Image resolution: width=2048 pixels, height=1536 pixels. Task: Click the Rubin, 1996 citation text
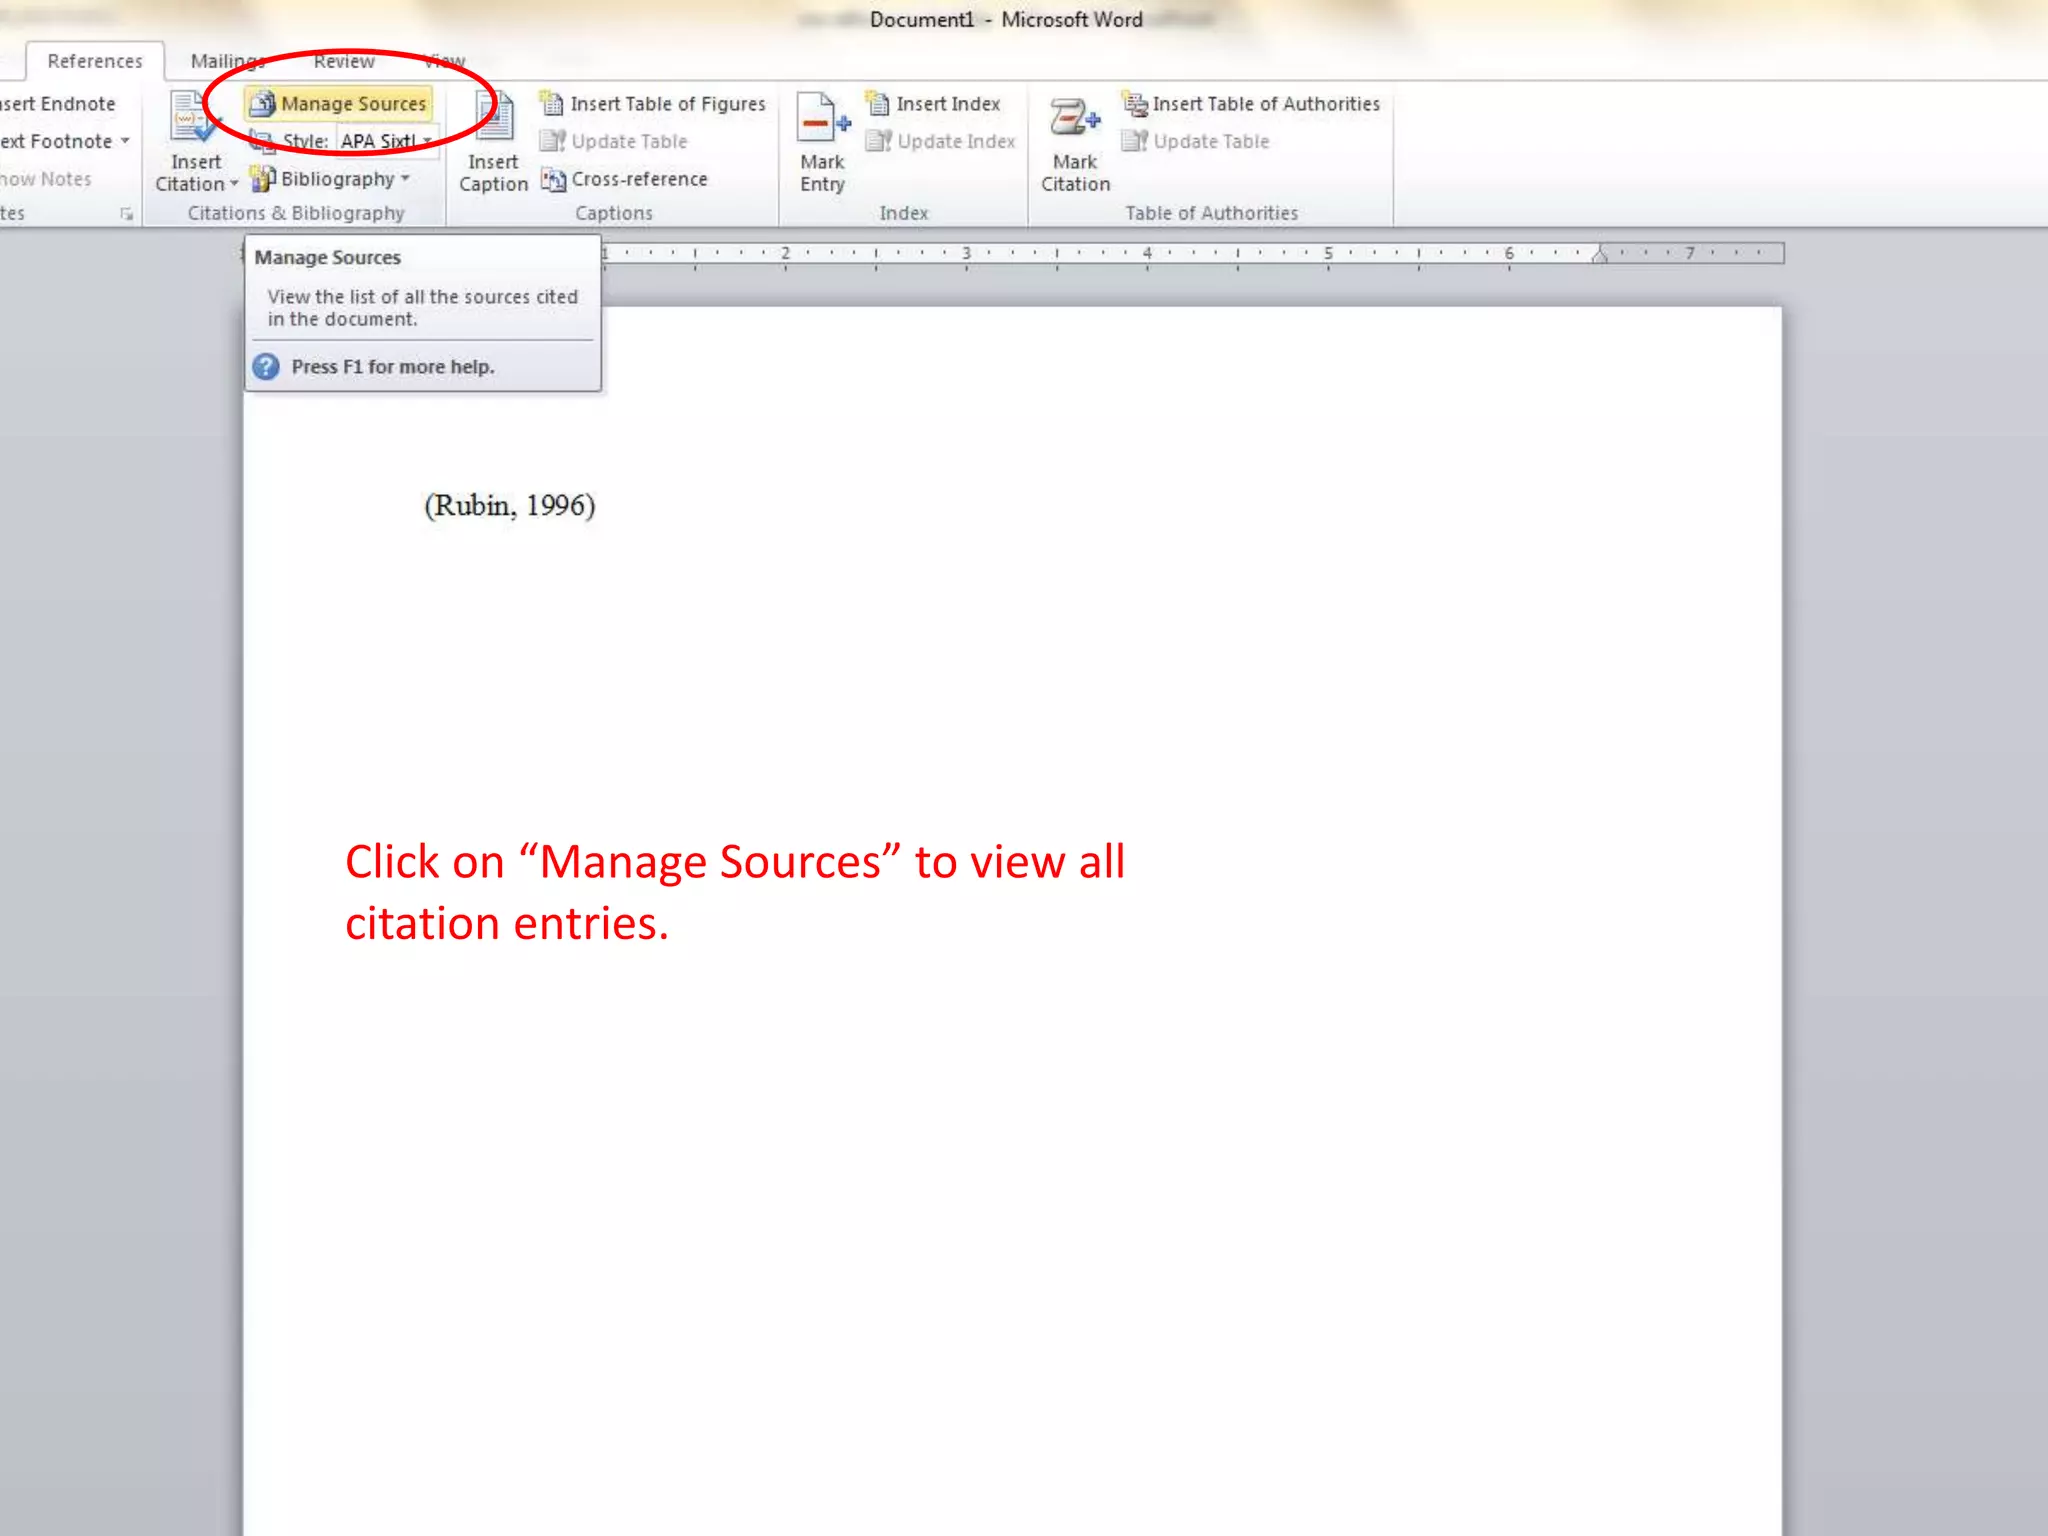(x=510, y=506)
